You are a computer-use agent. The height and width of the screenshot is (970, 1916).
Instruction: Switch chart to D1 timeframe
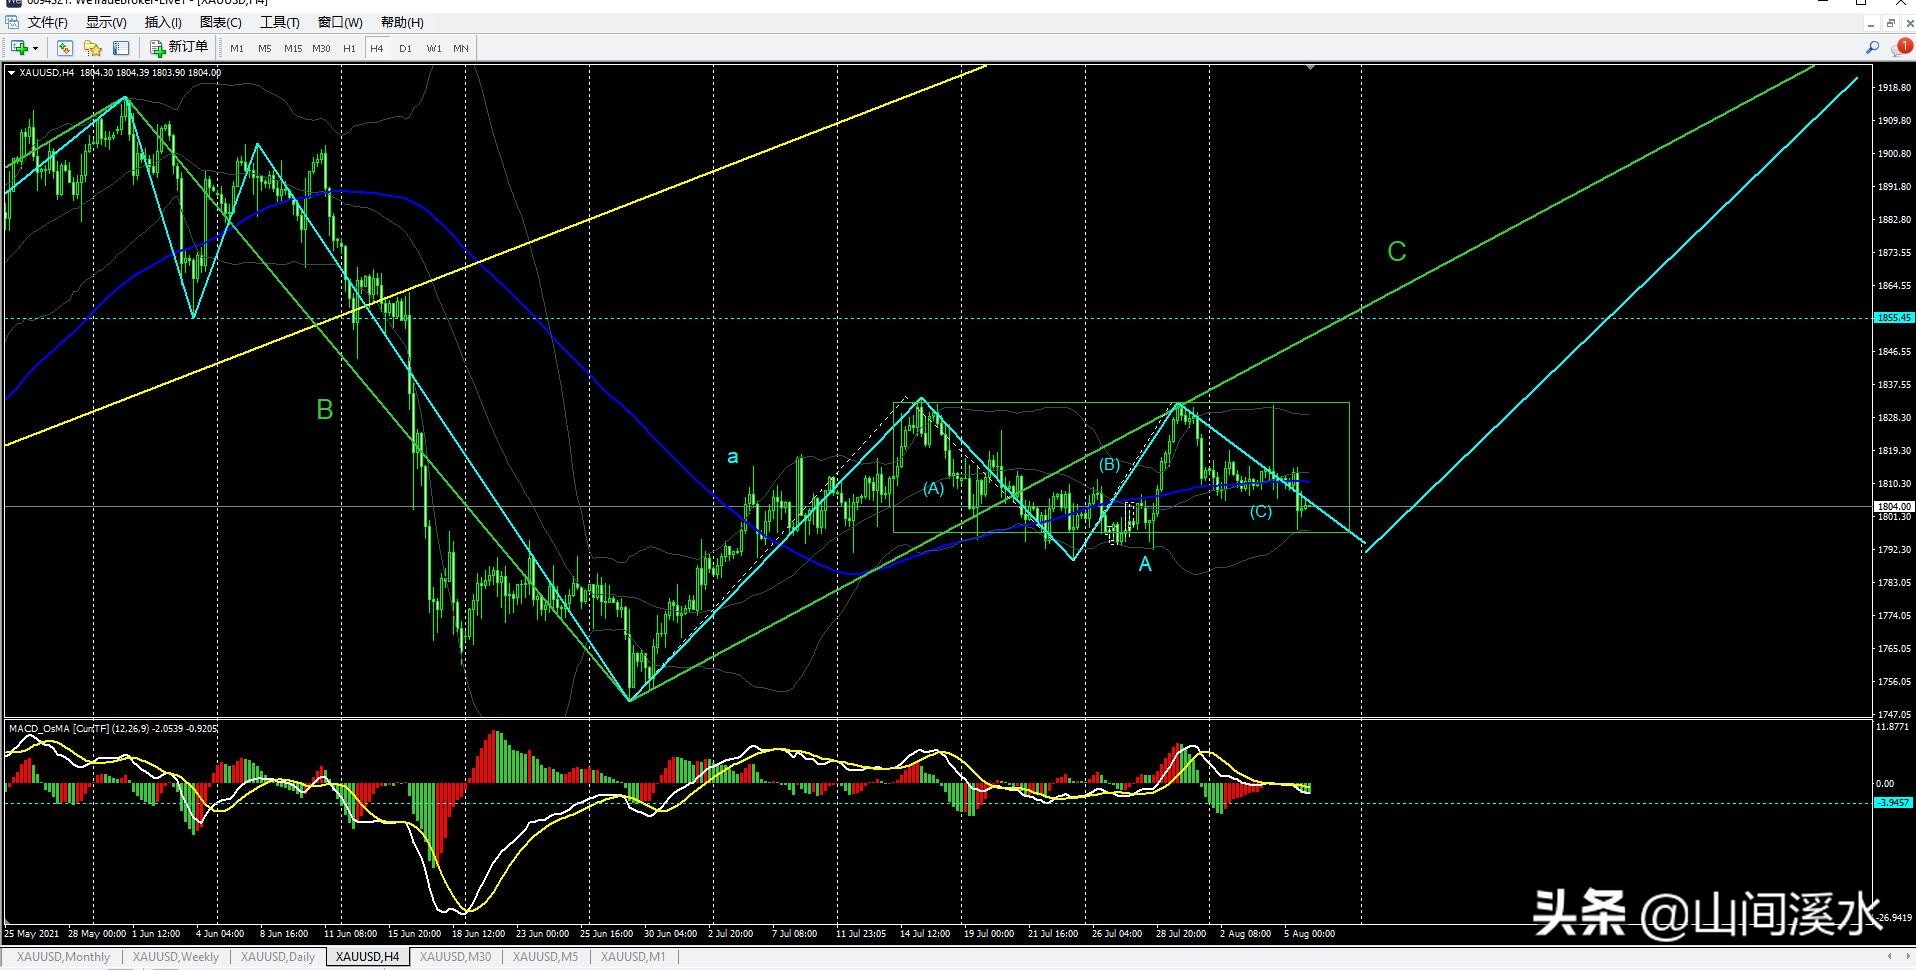405,48
